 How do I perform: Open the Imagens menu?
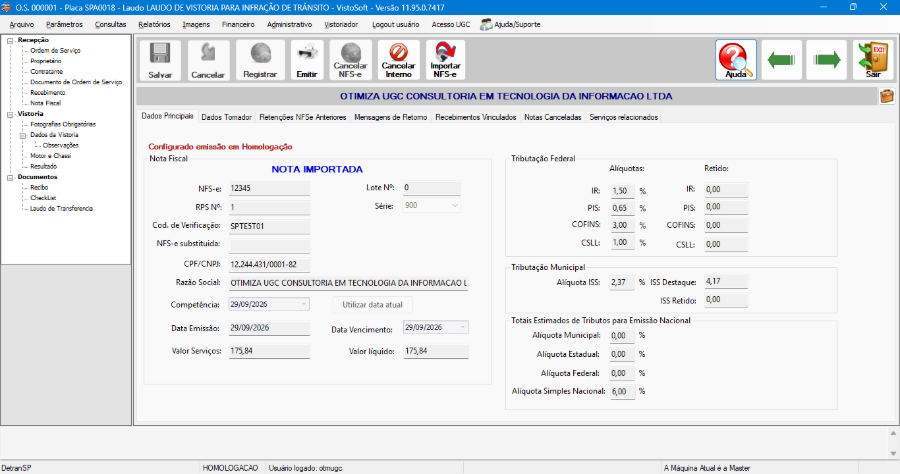point(196,25)
